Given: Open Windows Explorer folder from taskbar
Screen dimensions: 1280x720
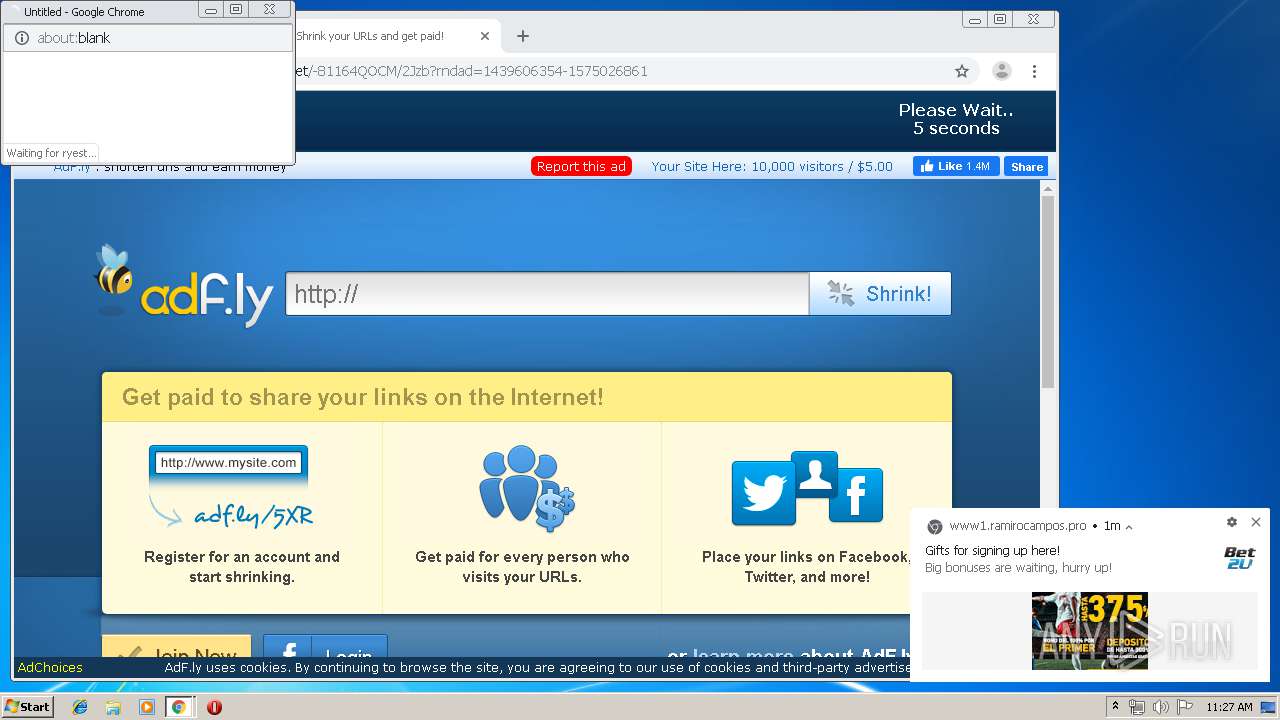Looking at the screenshot, I should pos(113,707).
